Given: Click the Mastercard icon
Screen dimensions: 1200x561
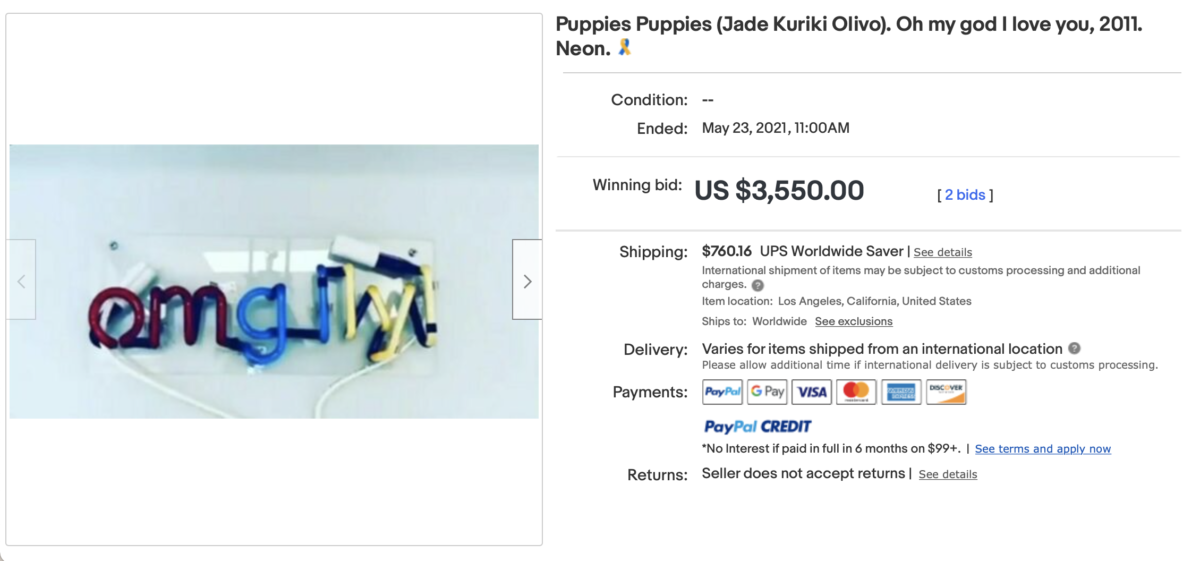Looking at the screenshot, I should [x=856, y=392].
